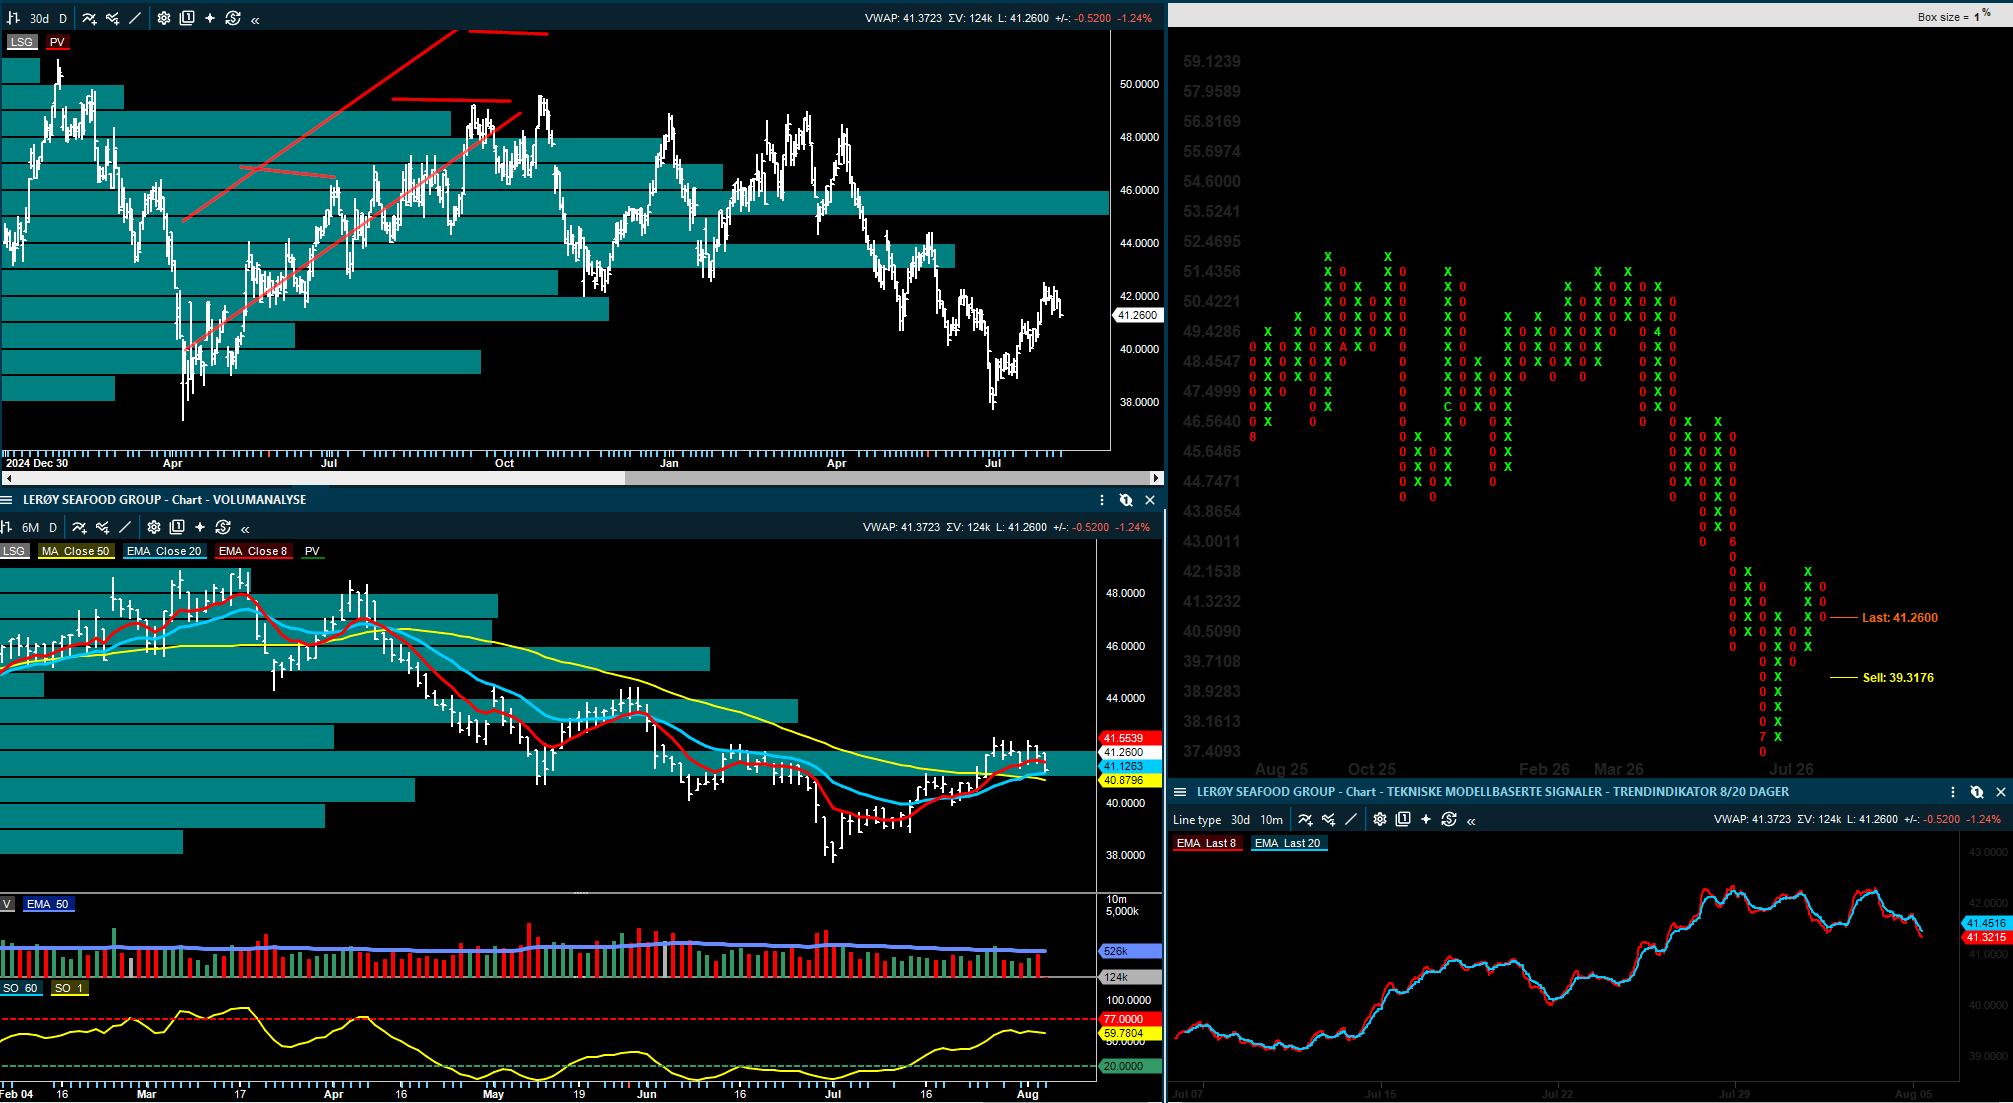Open the TRENDINDIKATOR window hamburger menu
The height and width of the screenshot is (1103, 2013).
click(x=1179, y=792)
